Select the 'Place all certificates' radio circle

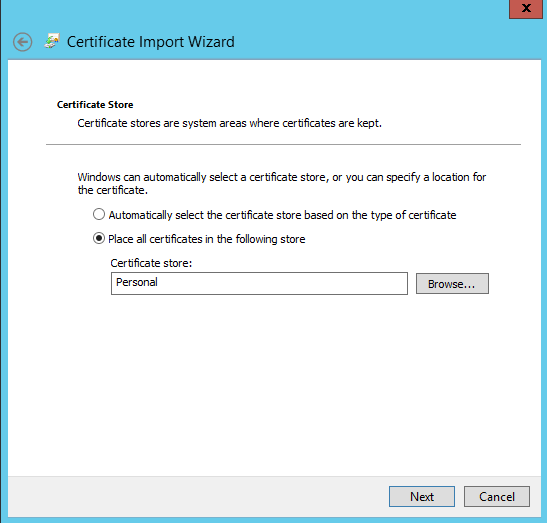pyautogui.click(x=99, y=238)
